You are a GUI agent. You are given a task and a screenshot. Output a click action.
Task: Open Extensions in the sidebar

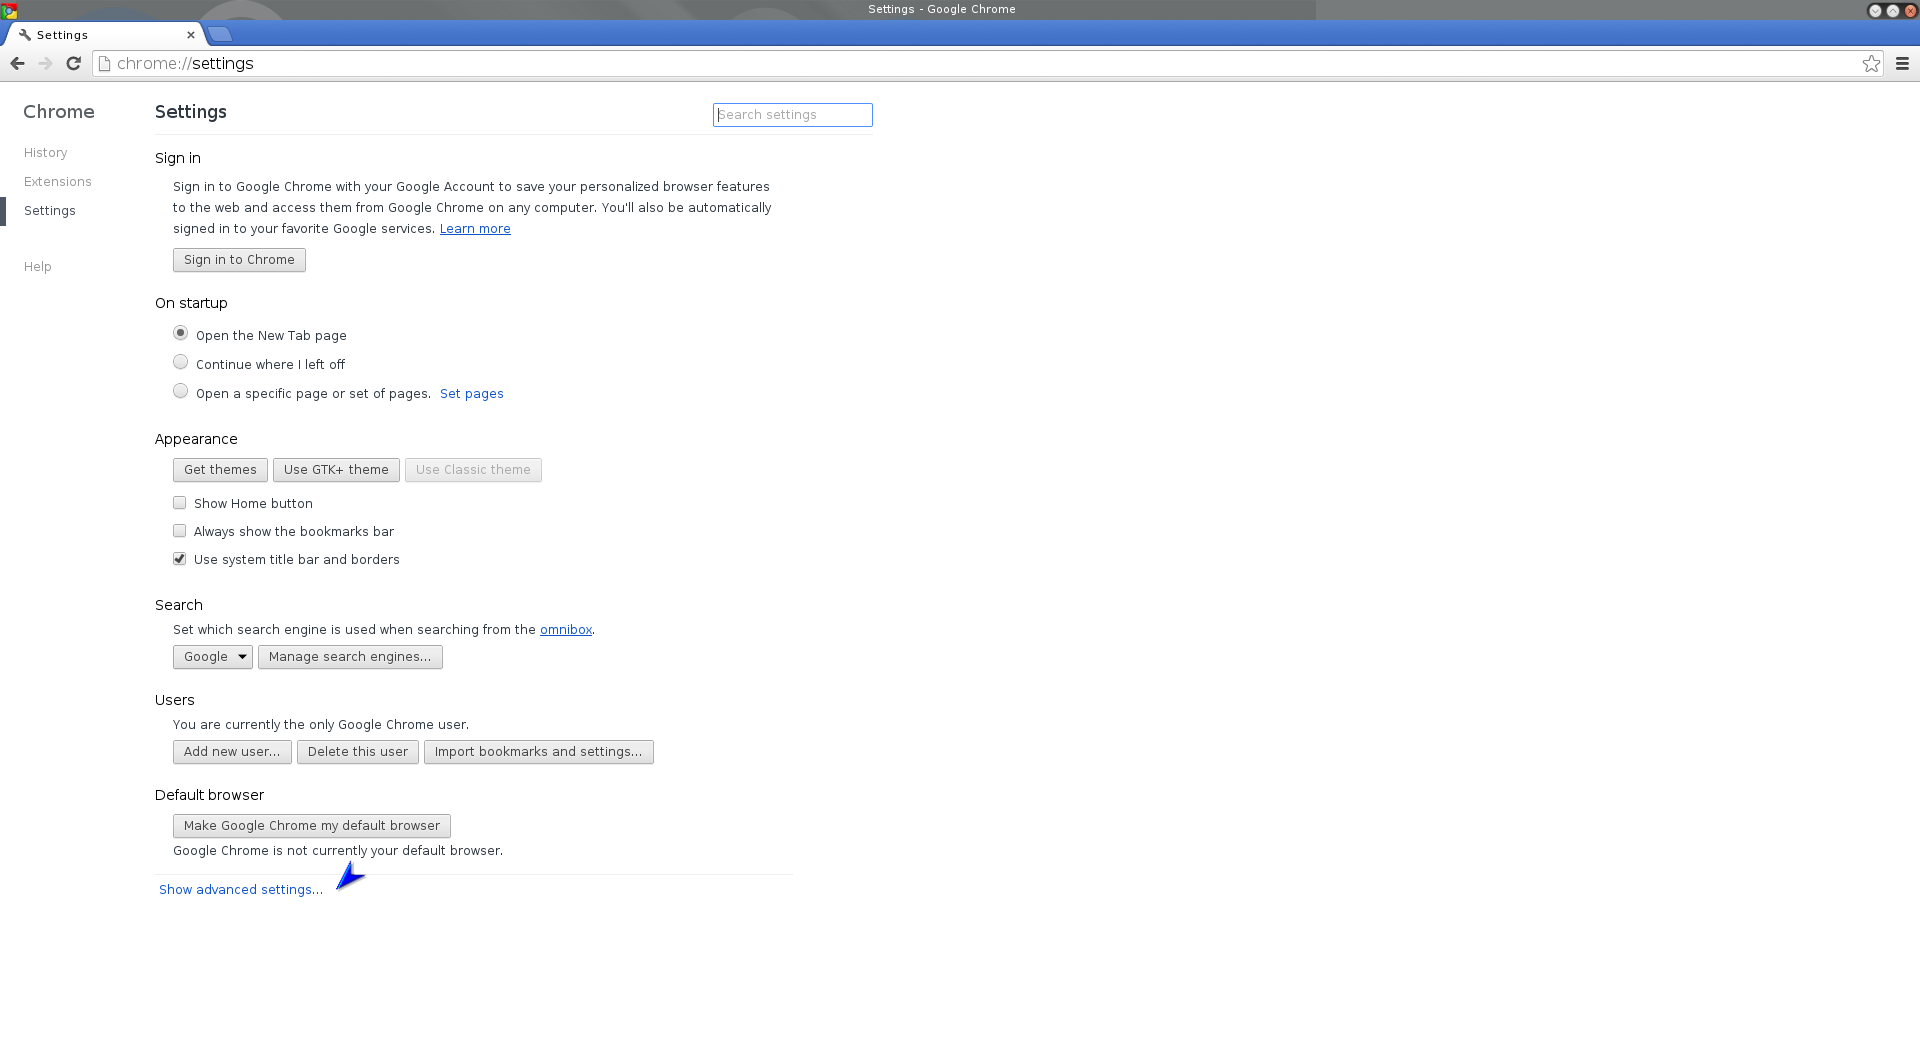point(58,182)
